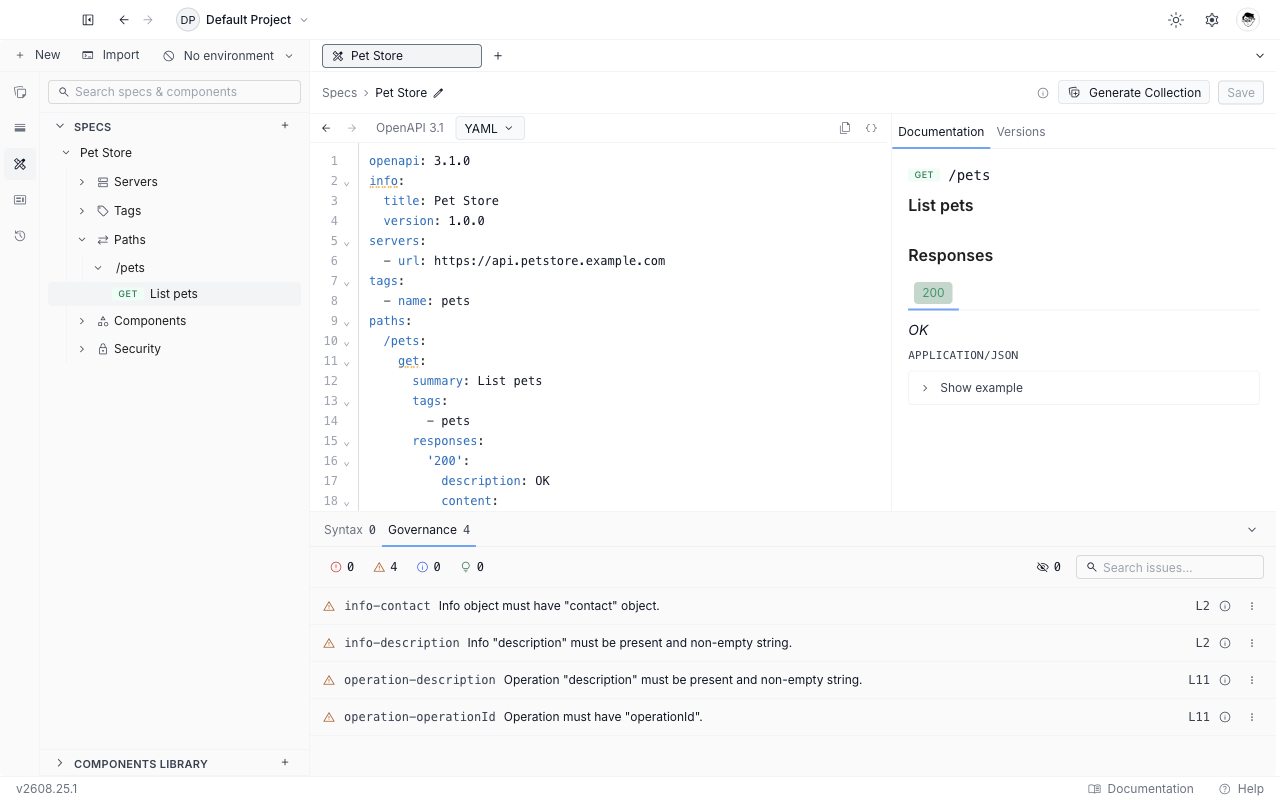Filter by hint lightbulb count
Image resolution: width=1280 pixels, height=800 pixels.
click(472, 567)
